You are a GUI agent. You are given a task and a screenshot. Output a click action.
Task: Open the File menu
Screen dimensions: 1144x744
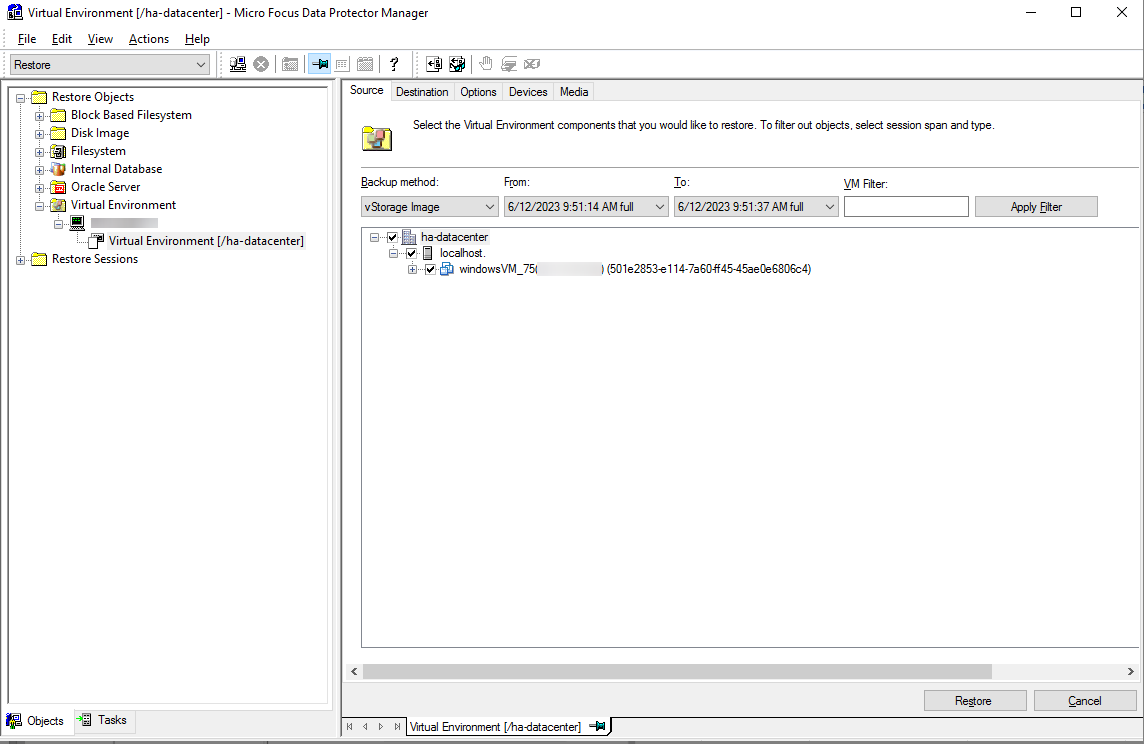[26, 39]
